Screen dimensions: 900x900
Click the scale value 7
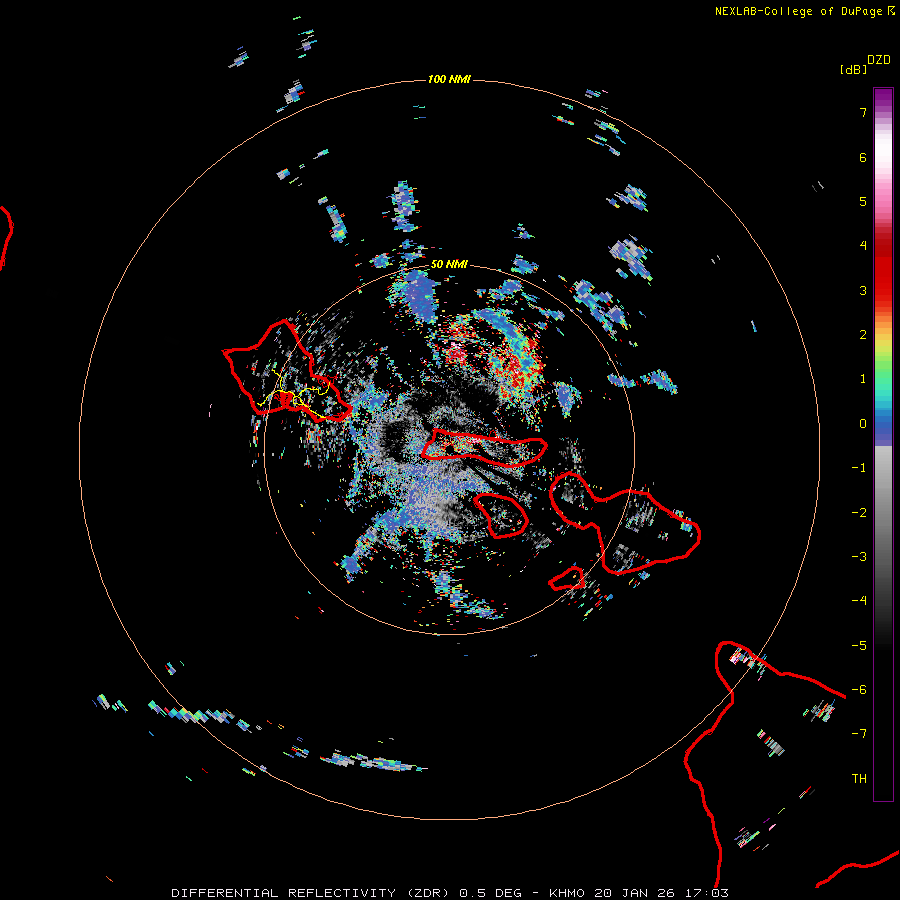pos(863,112)
